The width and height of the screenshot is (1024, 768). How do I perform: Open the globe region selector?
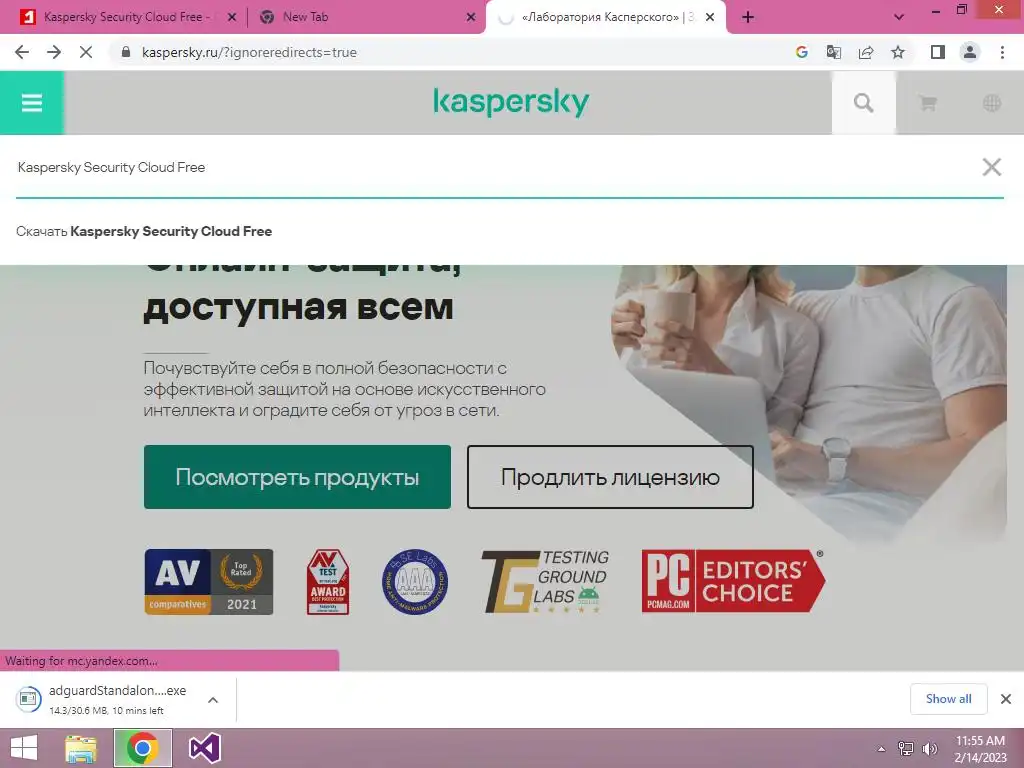click(x=991, y=103)
